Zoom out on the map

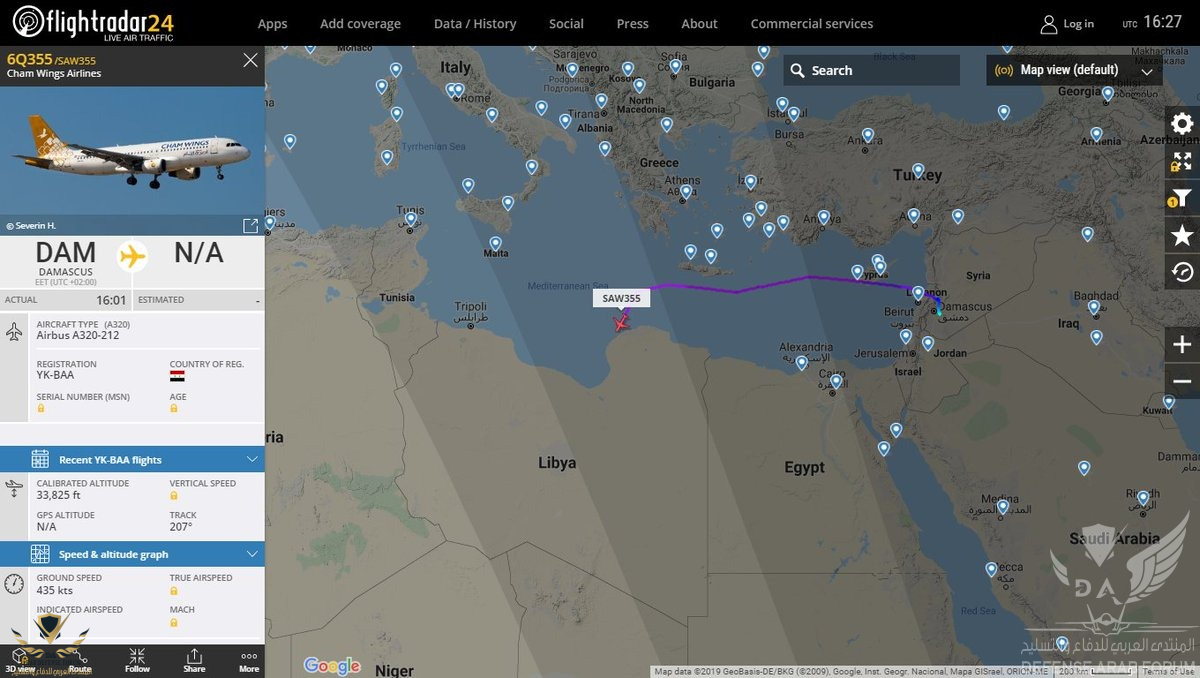coord(1182,382)
